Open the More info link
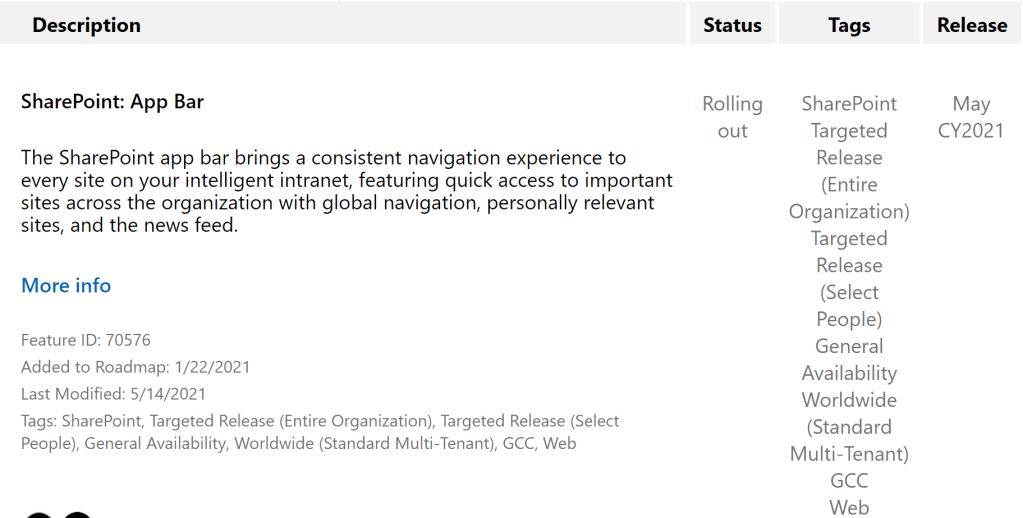This screenshot has width=1023, height=518. click(66, 286)
